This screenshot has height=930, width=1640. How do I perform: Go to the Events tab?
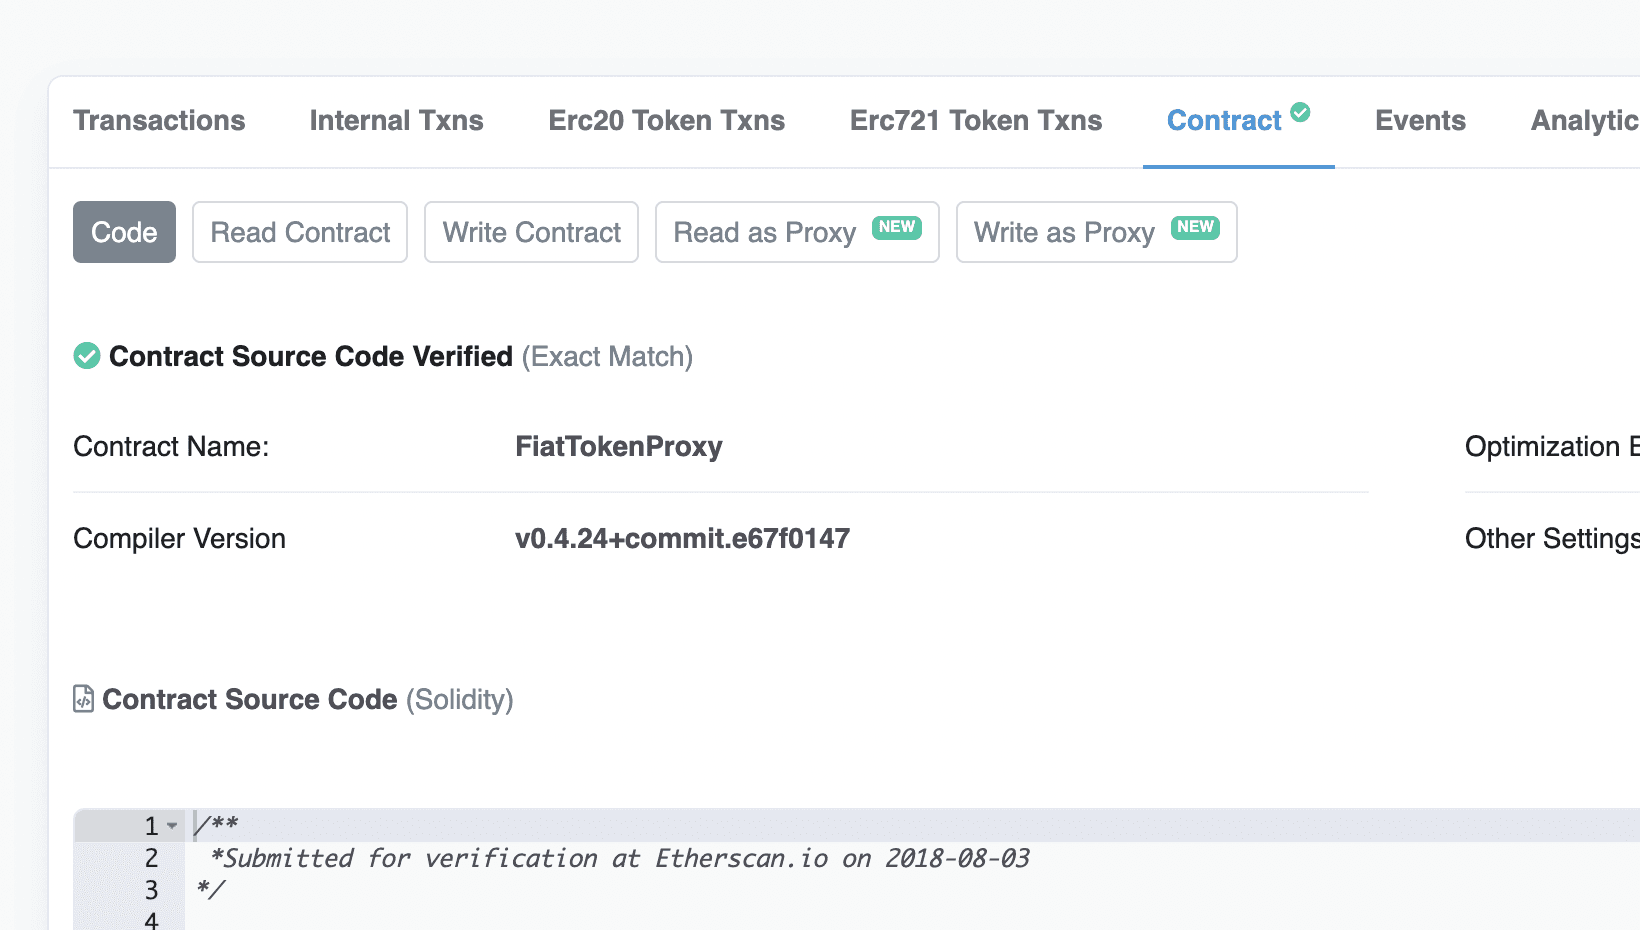pyautogui.click(x=1420, y=121)
